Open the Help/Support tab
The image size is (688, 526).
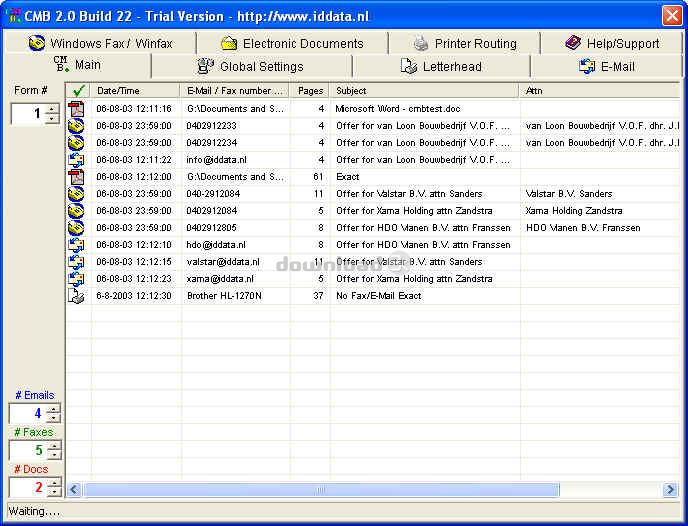612,43
